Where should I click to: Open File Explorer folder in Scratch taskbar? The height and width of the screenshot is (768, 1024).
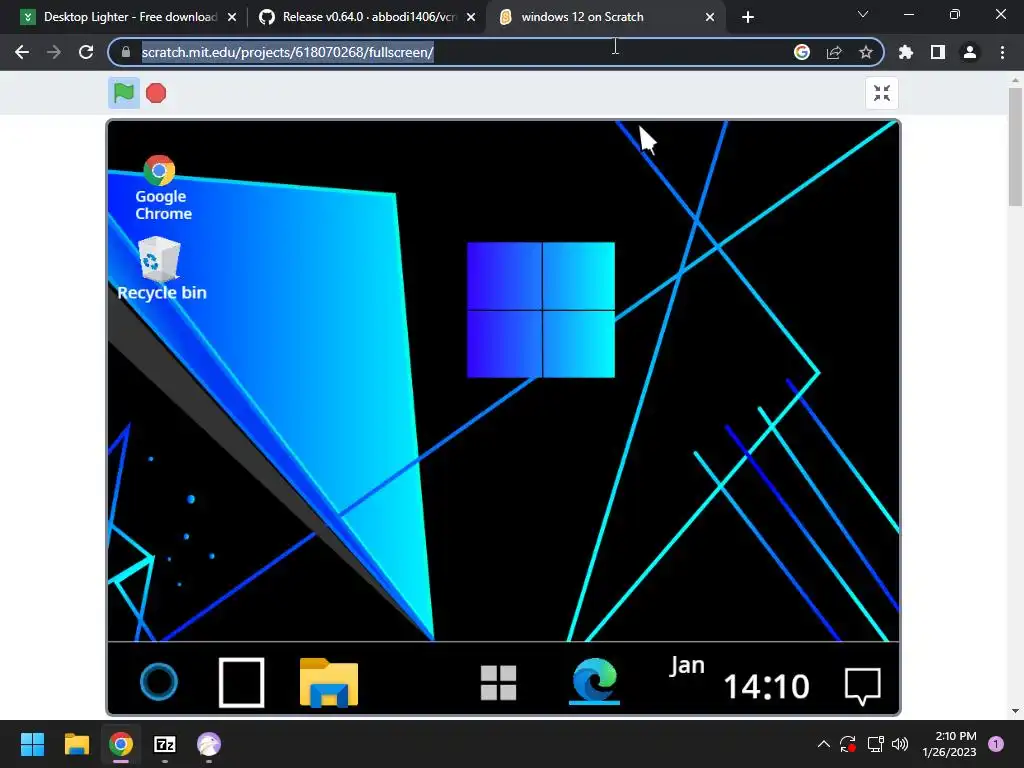point(328,682)
